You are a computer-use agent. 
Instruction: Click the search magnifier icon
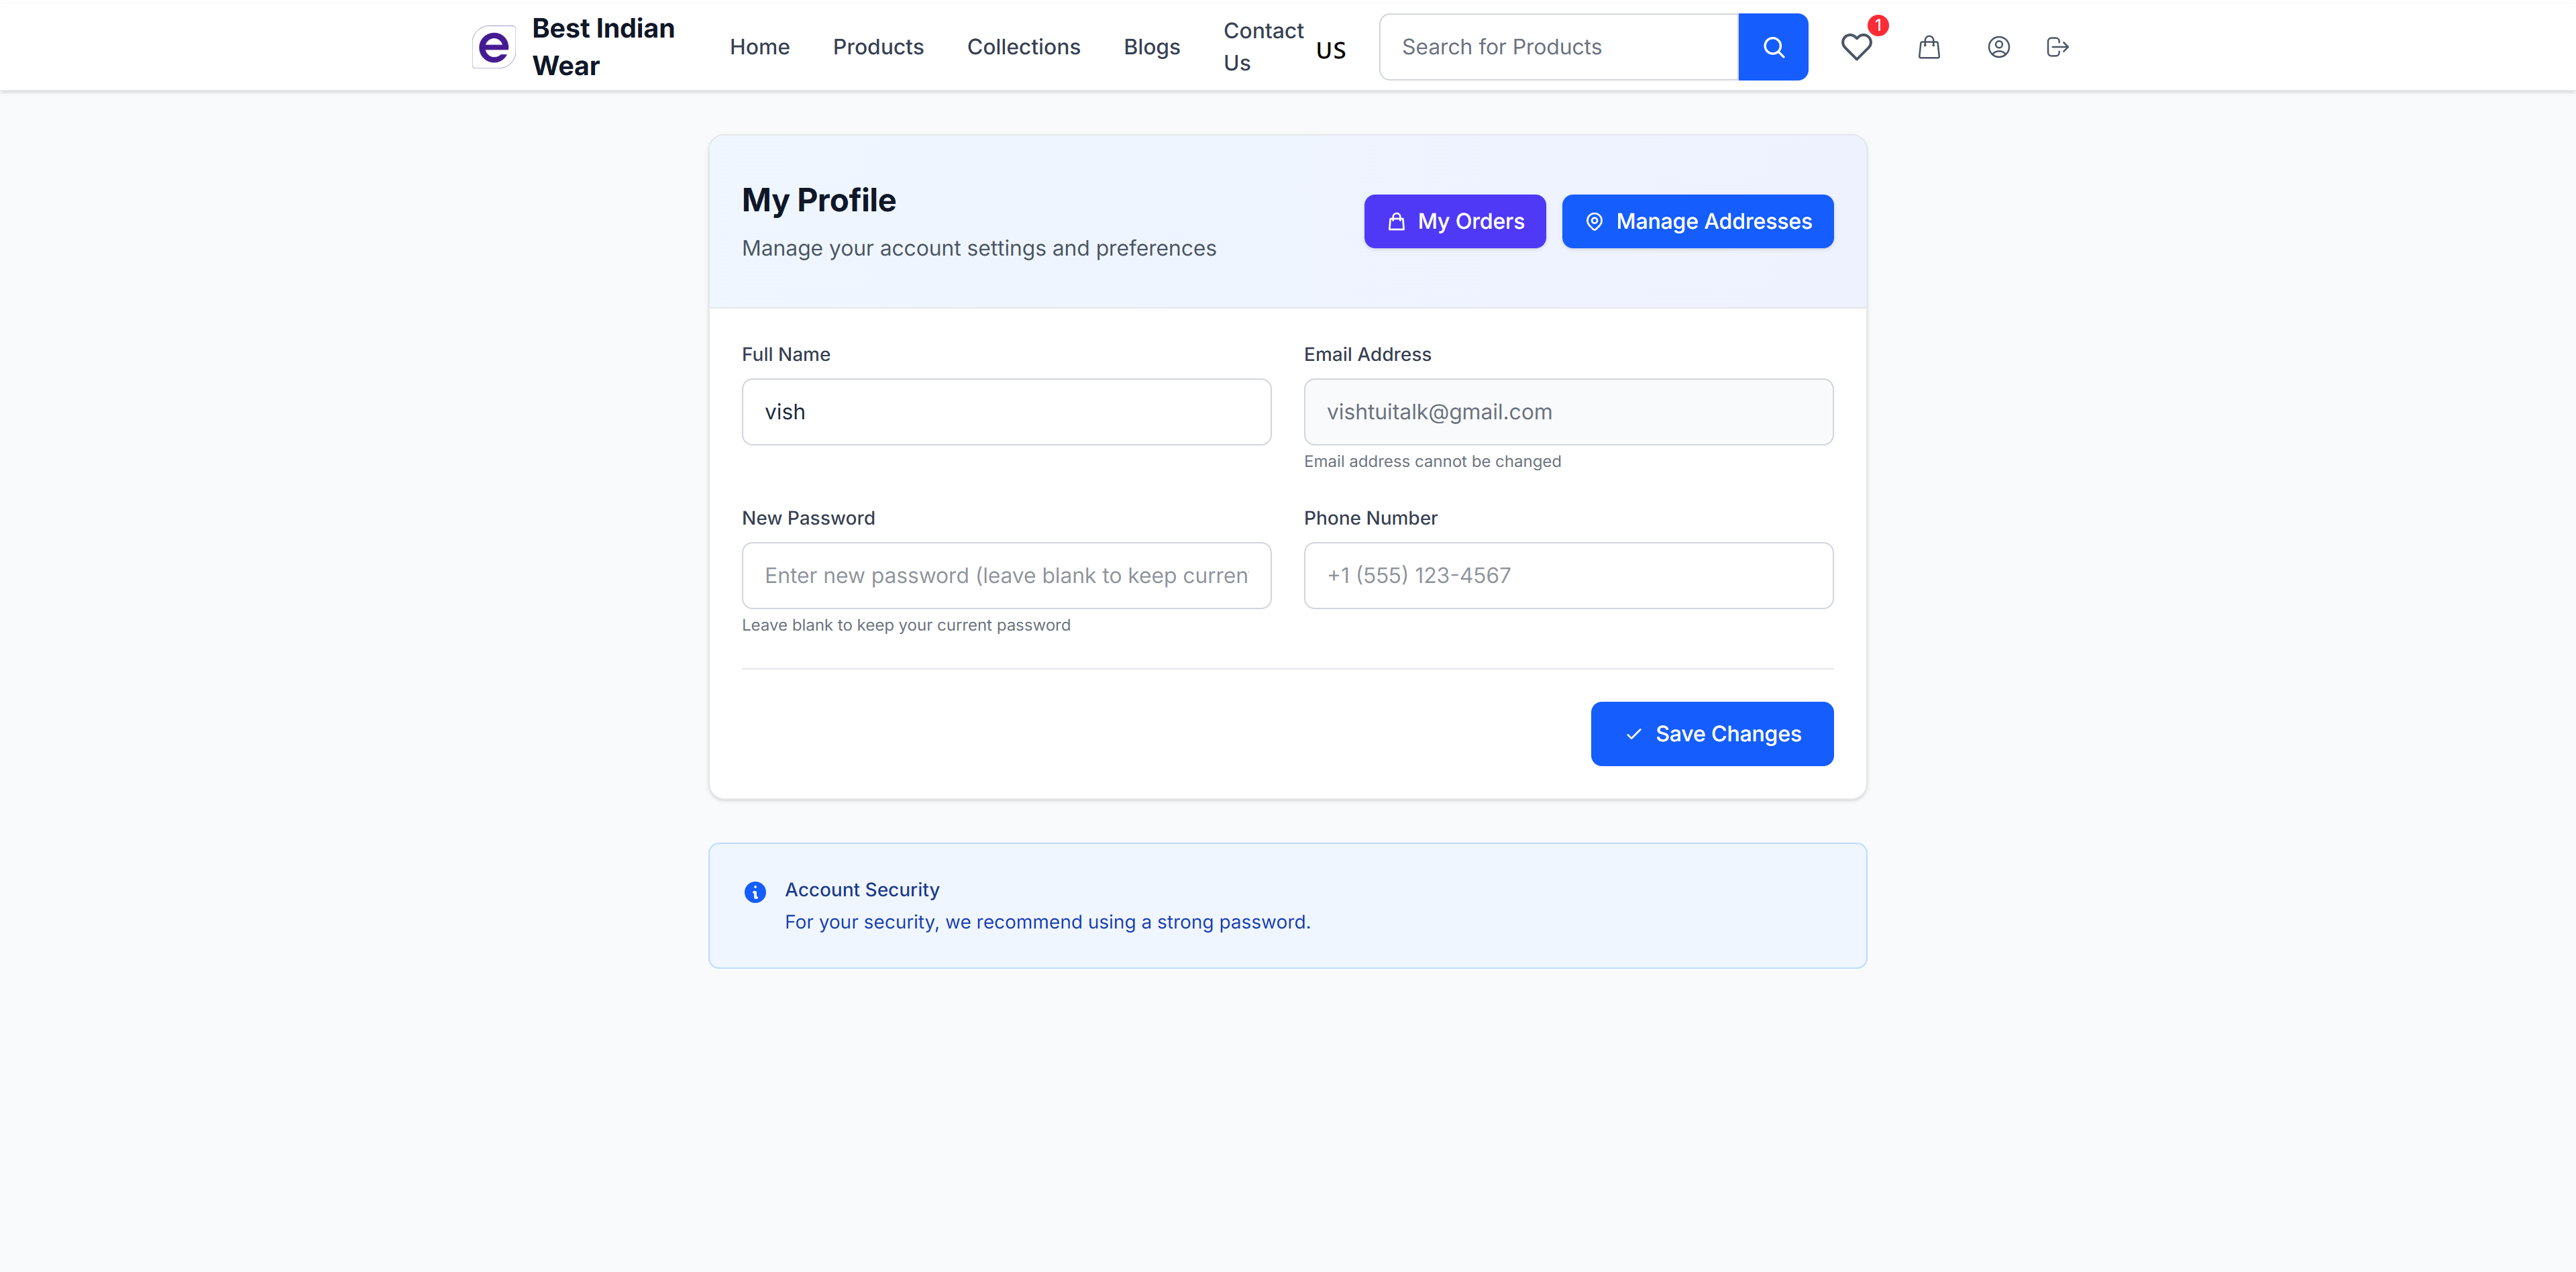click(1773, 46)
